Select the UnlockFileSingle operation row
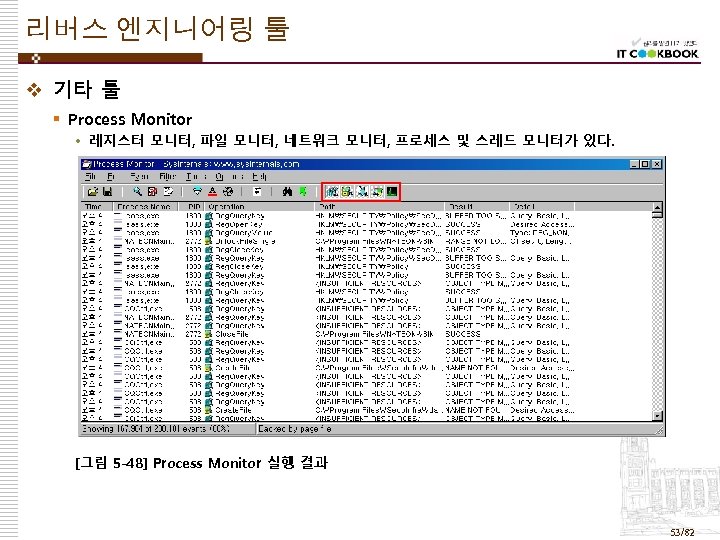Viewport: 720px width, 540px height. pyautogui.click(x=327, y=241)
